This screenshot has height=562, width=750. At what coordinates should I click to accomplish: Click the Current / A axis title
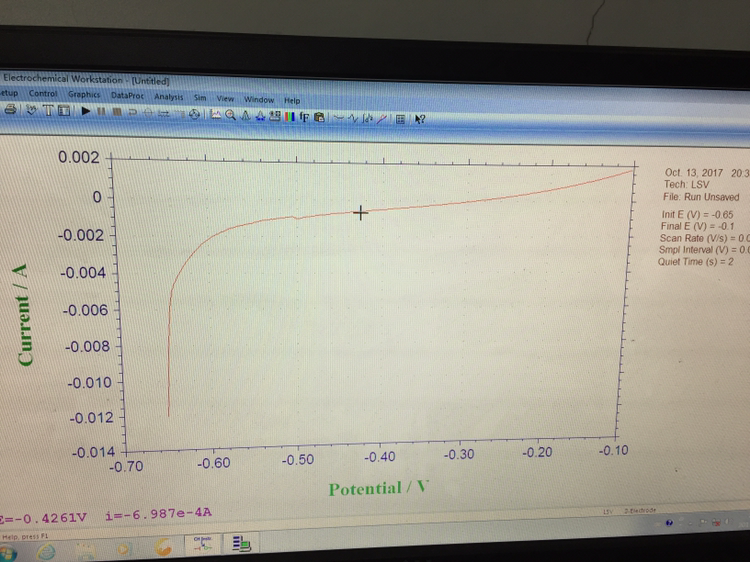(x=23, y=316)
